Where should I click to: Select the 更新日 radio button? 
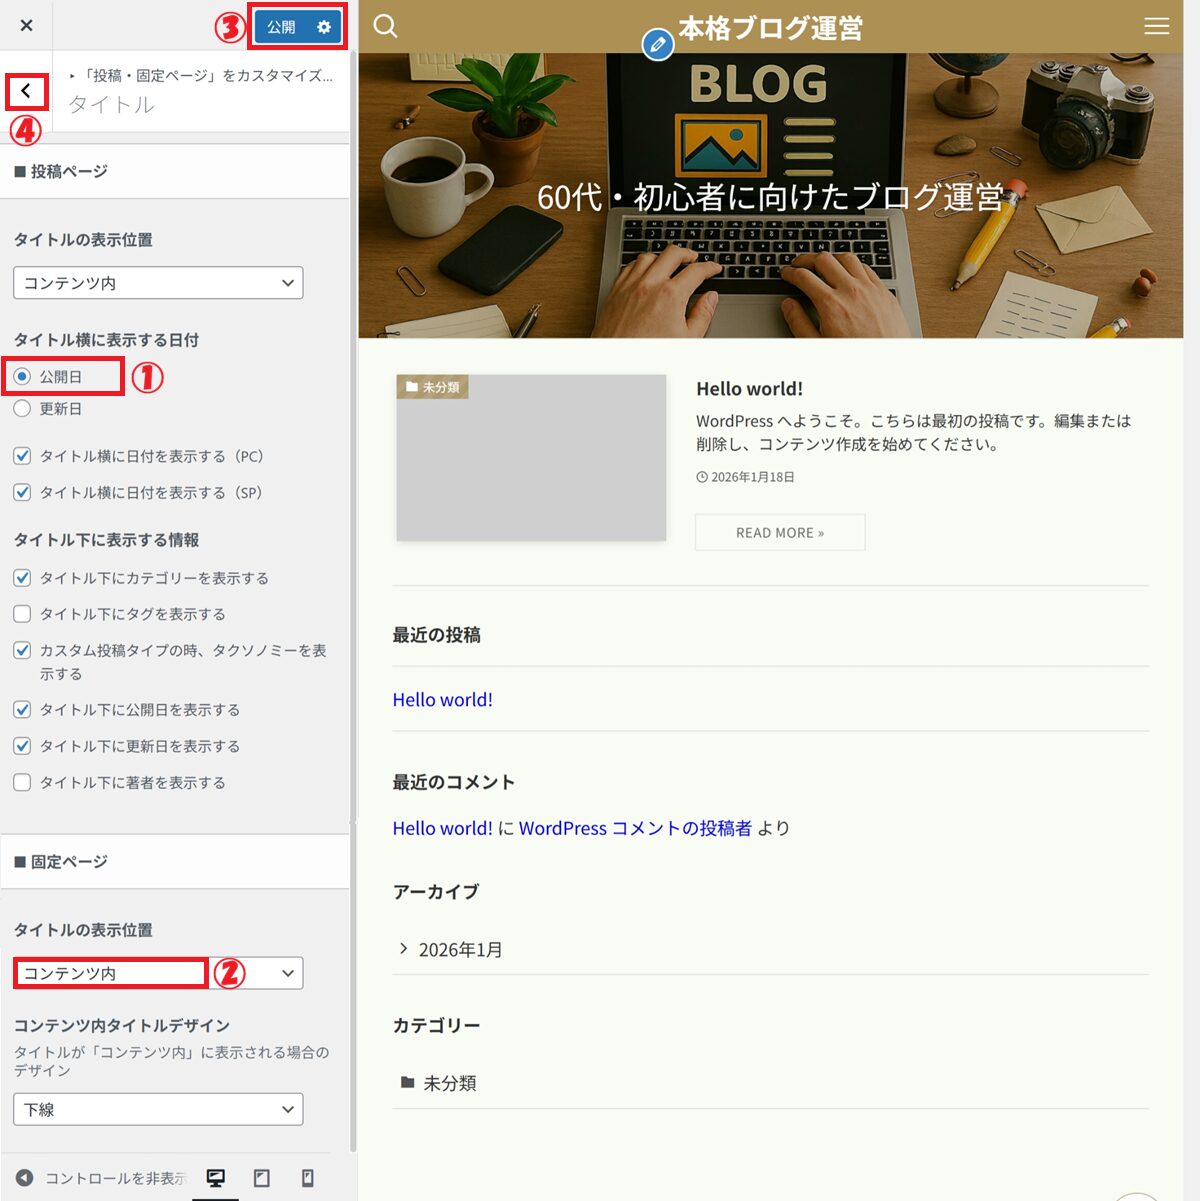click(22, 409)
